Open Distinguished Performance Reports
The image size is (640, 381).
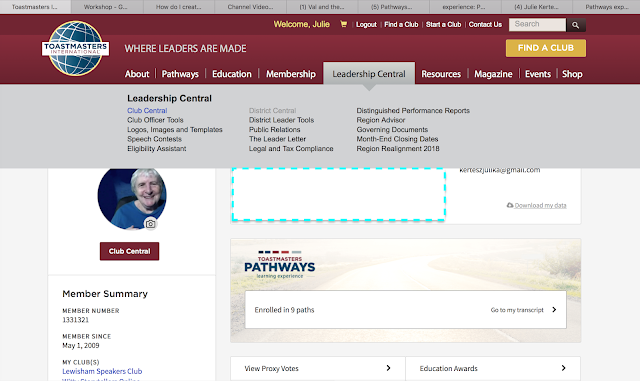point(413,111)
